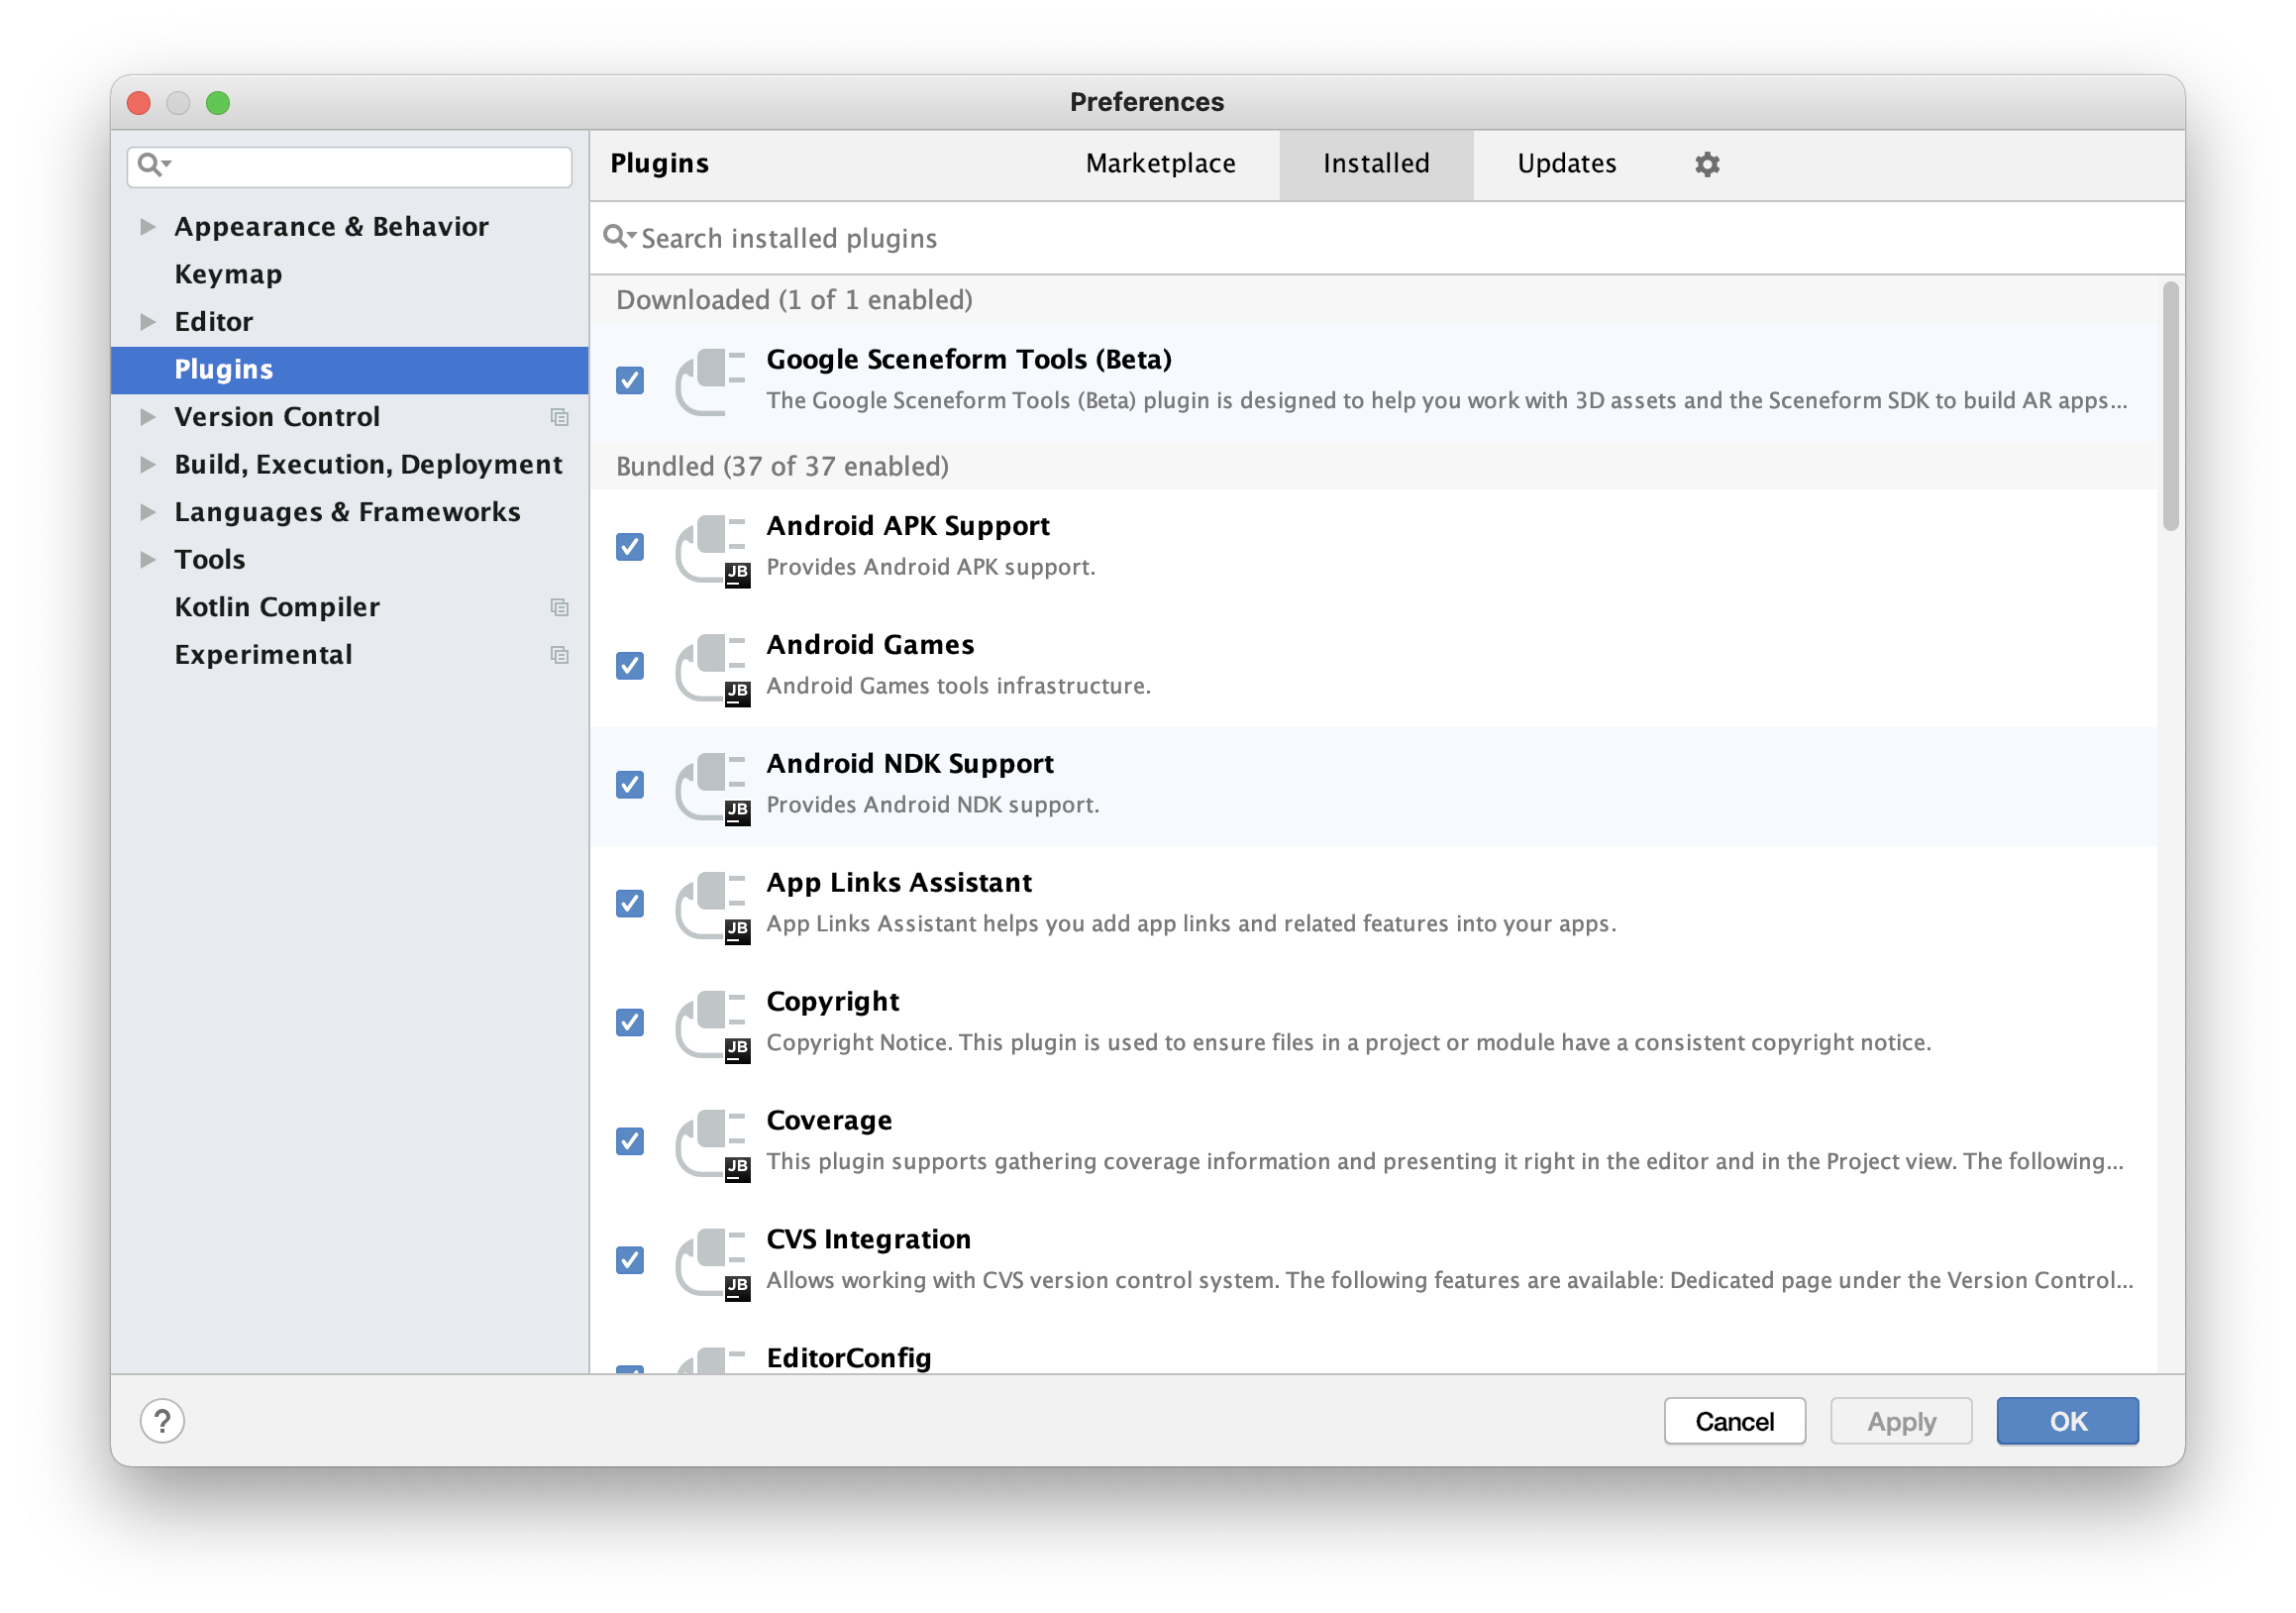Expand the Build, Execution, Deployment node
The height and width of the screenshot is (1613, 2296).
148,465
